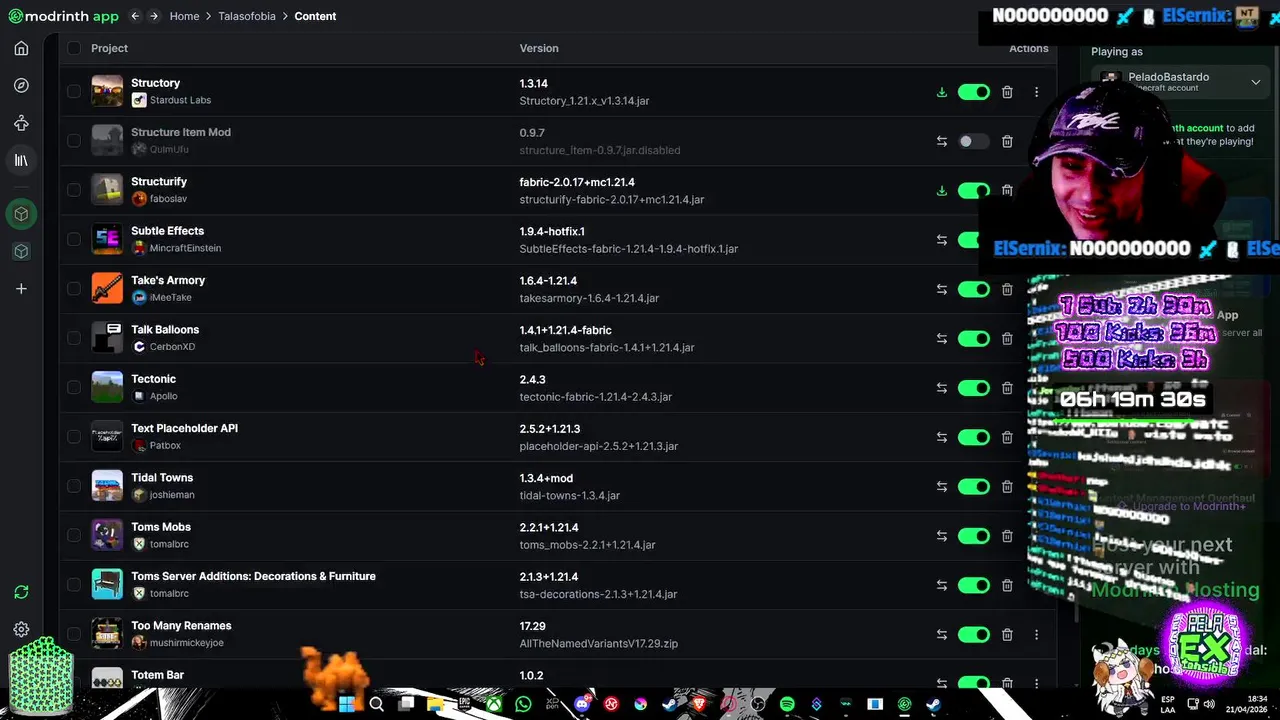Viewport: 1280px width, 720px height.
Task: Delete Structure Item Mod with trash icon
Action: pyautogui.click(x=1007, y=141)
